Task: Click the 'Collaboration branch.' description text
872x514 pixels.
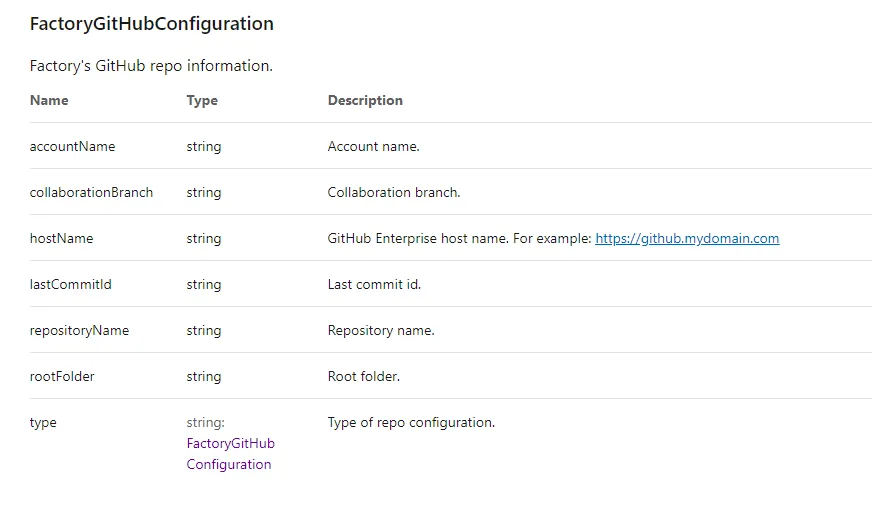Action: [394, 193]
